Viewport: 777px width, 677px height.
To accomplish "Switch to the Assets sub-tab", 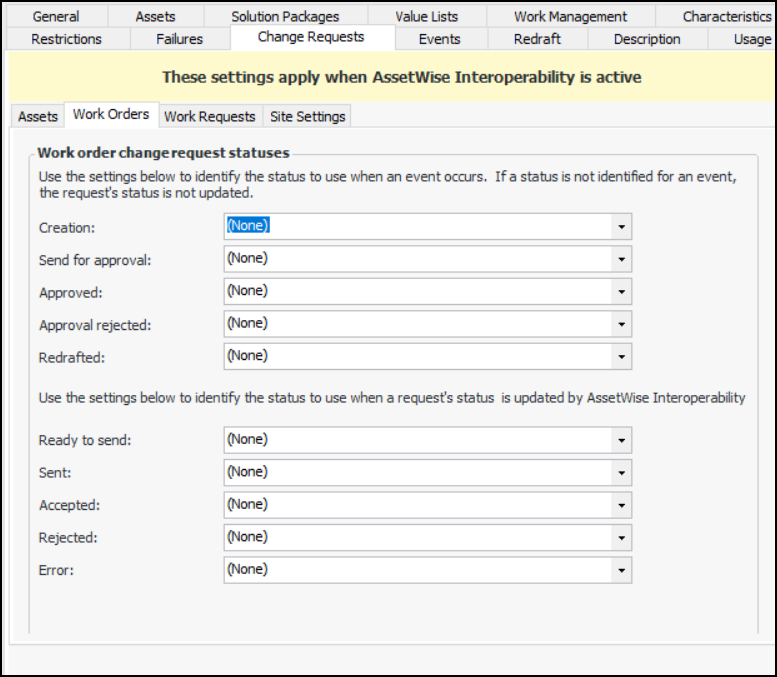I will click(38, 116).
